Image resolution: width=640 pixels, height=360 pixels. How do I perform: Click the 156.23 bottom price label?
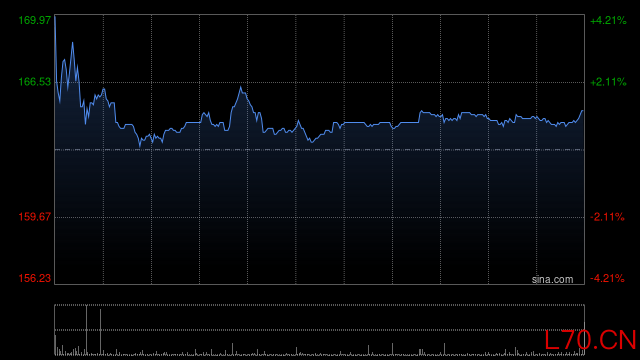point(35,278)
